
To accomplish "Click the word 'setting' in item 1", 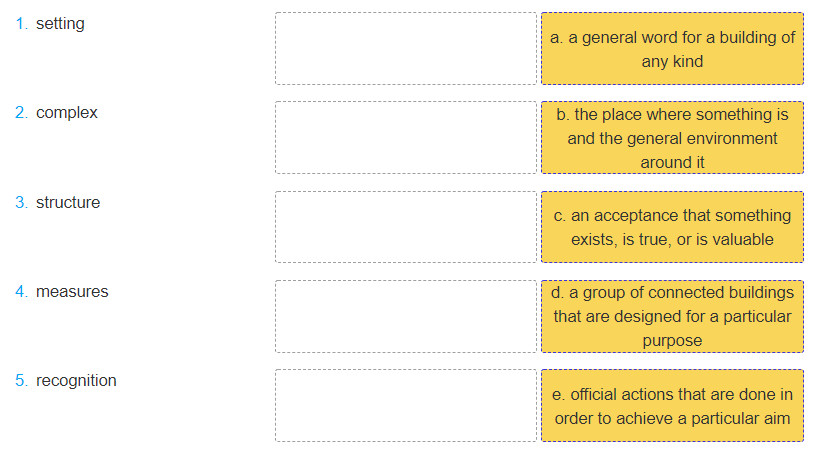I will pos(60,24).
